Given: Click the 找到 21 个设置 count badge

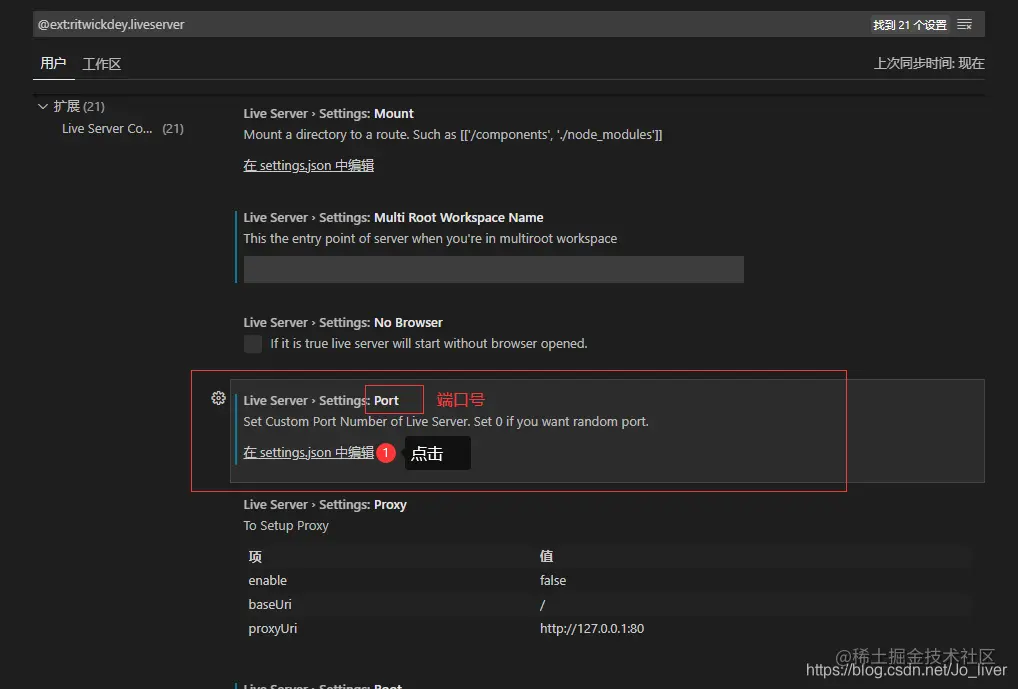Looking at the screenshot, I should coord(910,25).
